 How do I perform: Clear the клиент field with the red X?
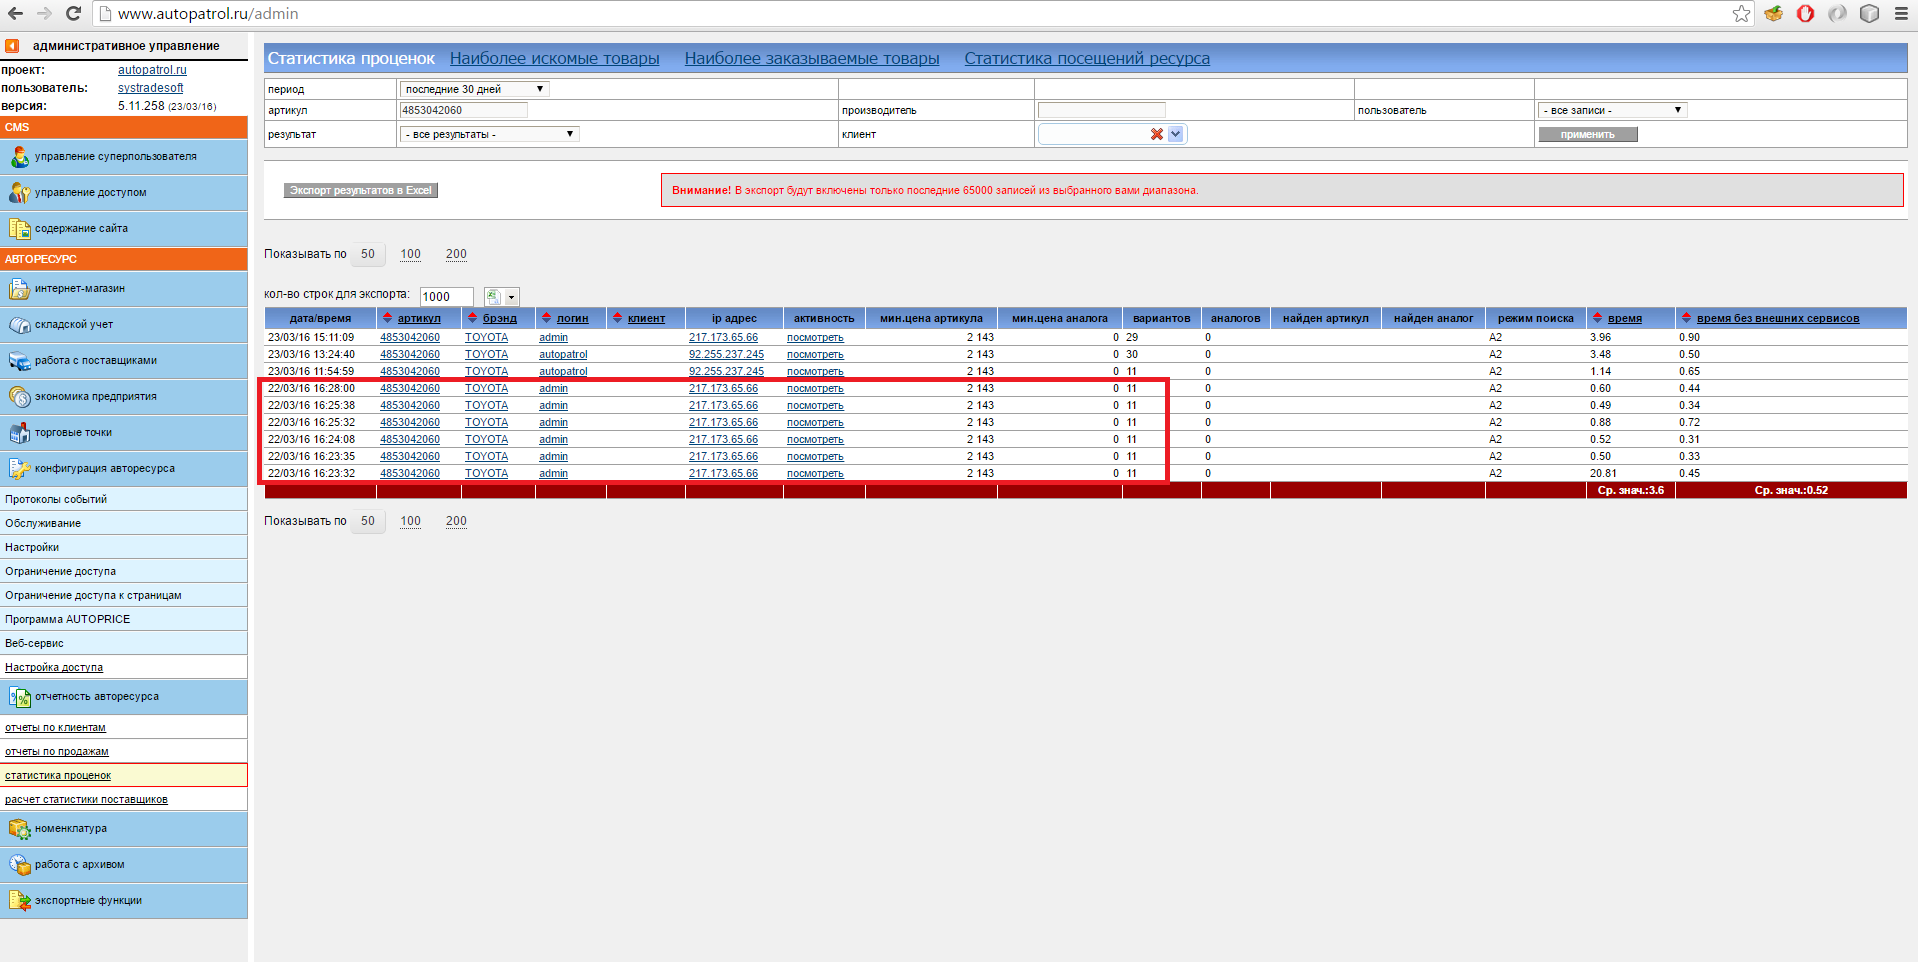[x=1156, y=134]
